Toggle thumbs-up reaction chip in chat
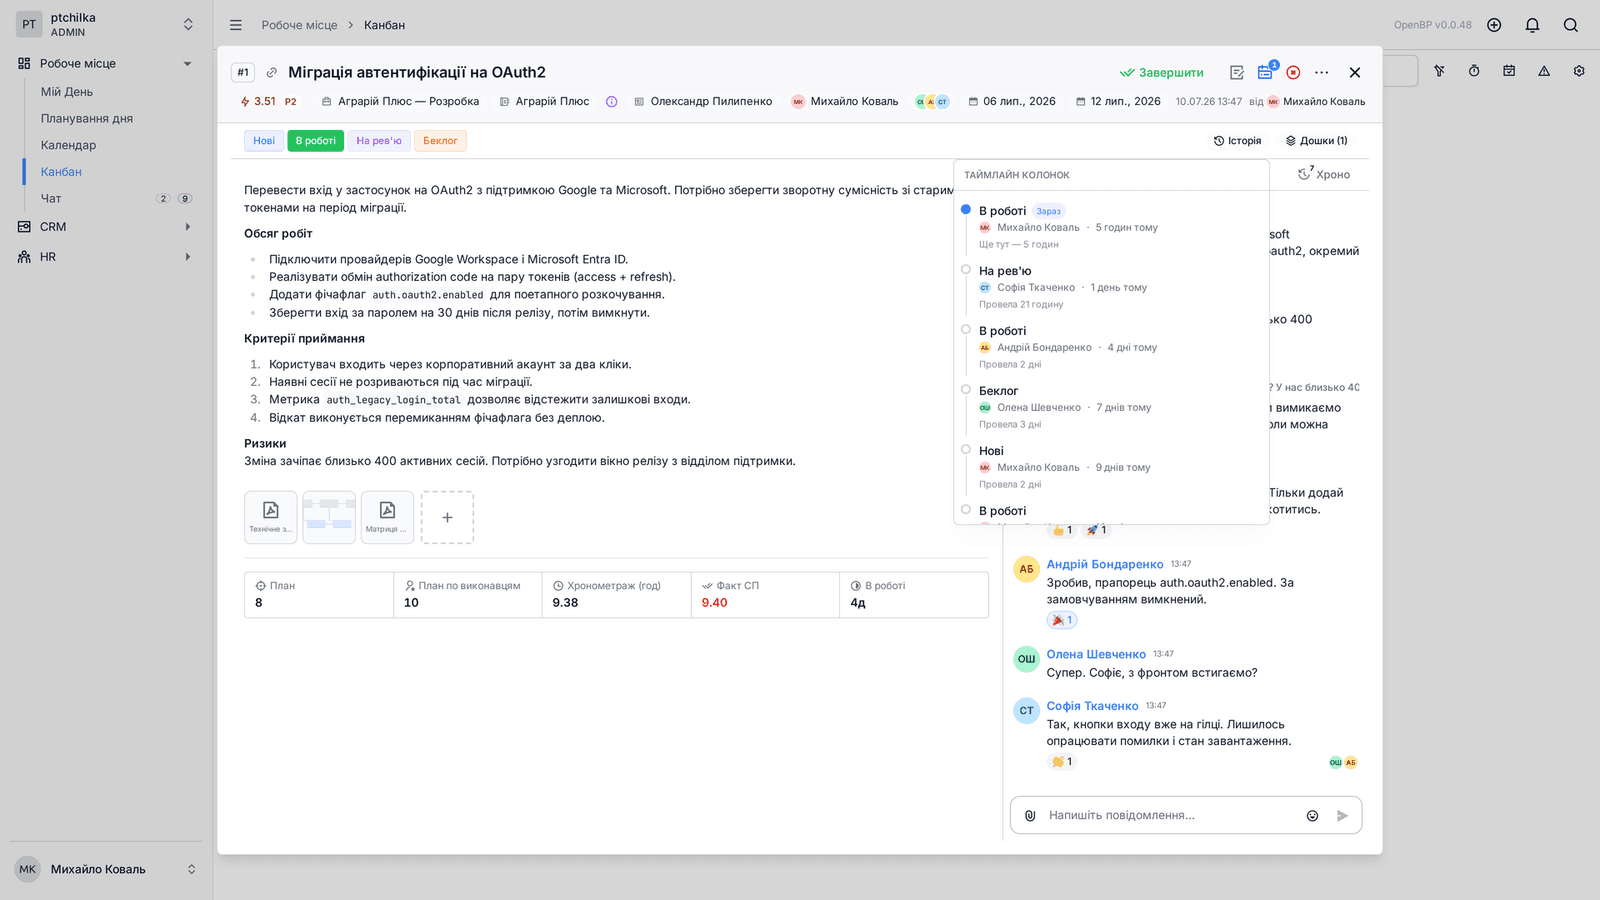This screenshot has width=1600, height=900. [1062, 530]
